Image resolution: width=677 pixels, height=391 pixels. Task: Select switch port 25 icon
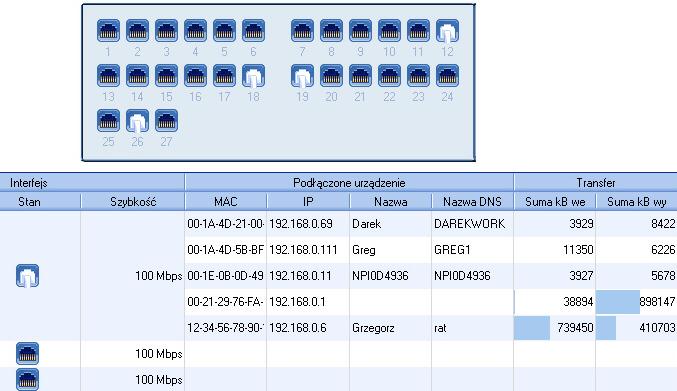click(108, 120)
